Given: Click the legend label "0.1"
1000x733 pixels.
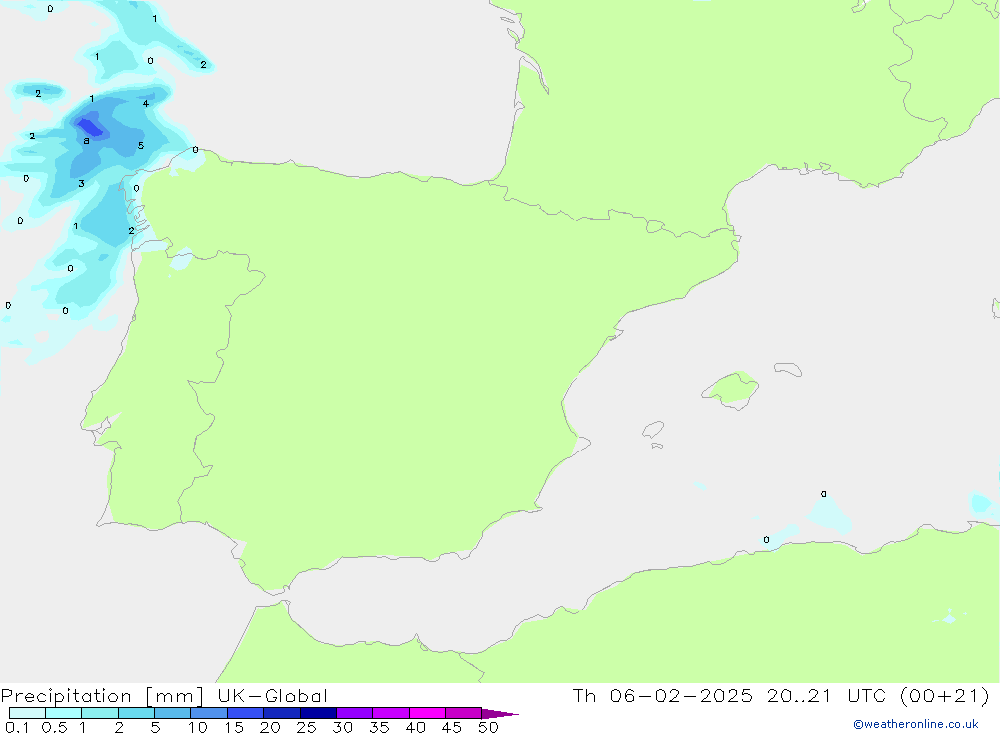Looking at the screenshot, I should (x=17, y=727).
